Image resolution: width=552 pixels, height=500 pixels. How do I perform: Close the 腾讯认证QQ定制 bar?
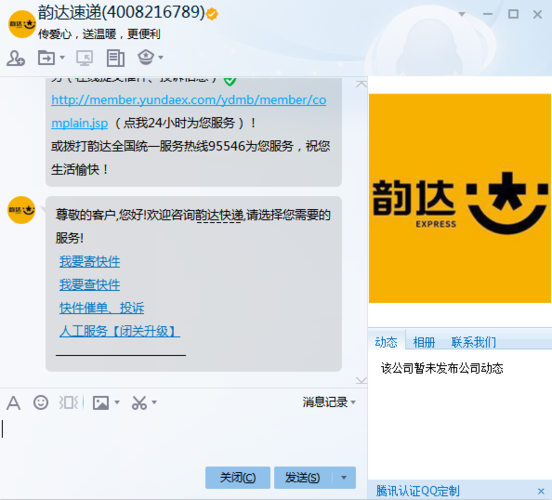541,491
